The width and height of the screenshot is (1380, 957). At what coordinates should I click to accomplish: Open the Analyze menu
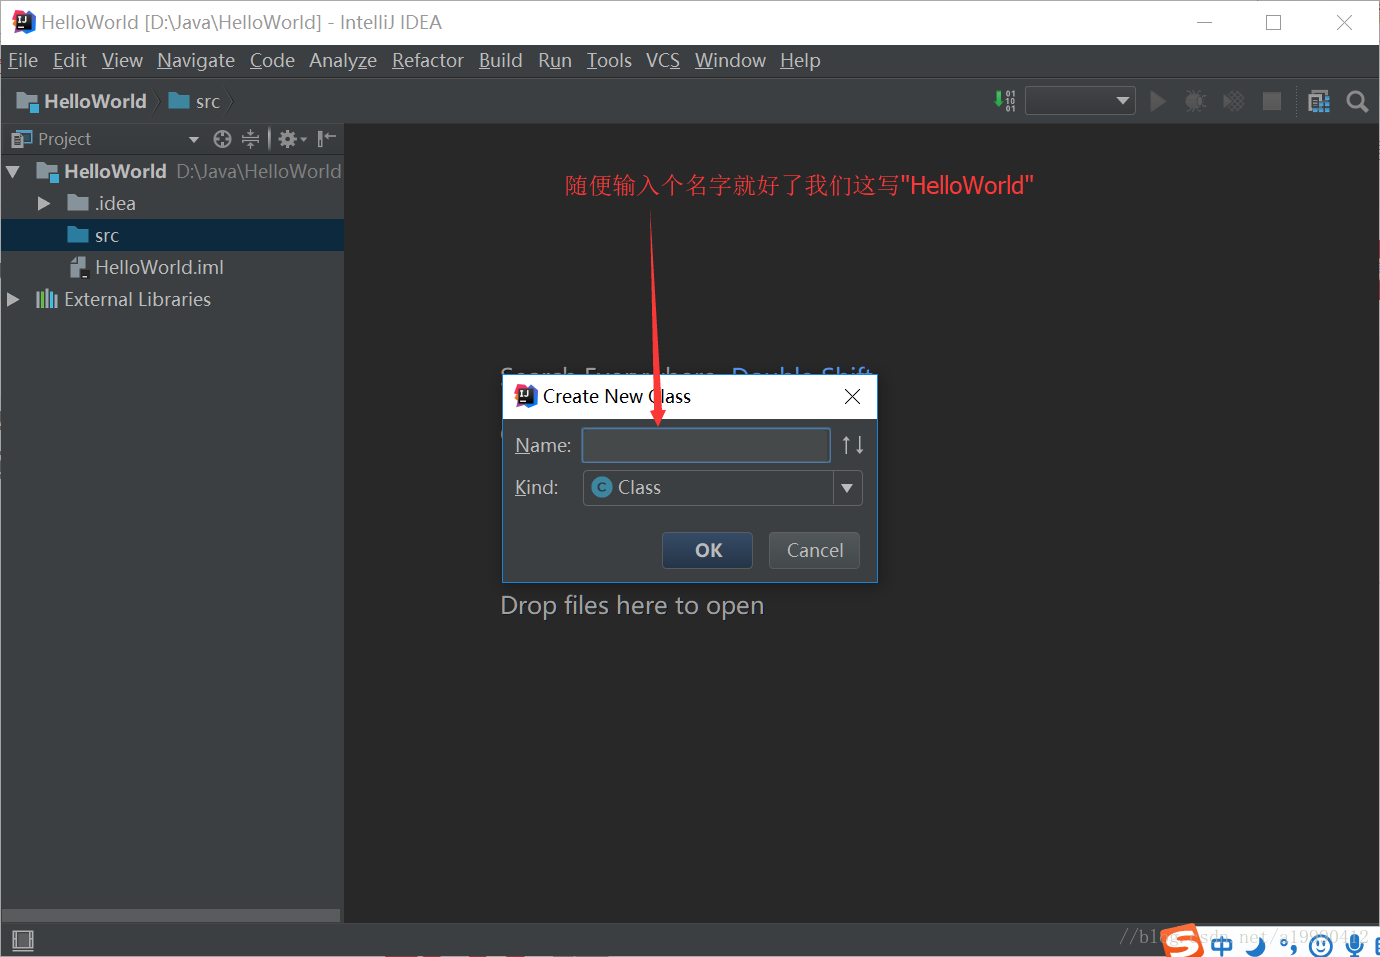point(343,61)
